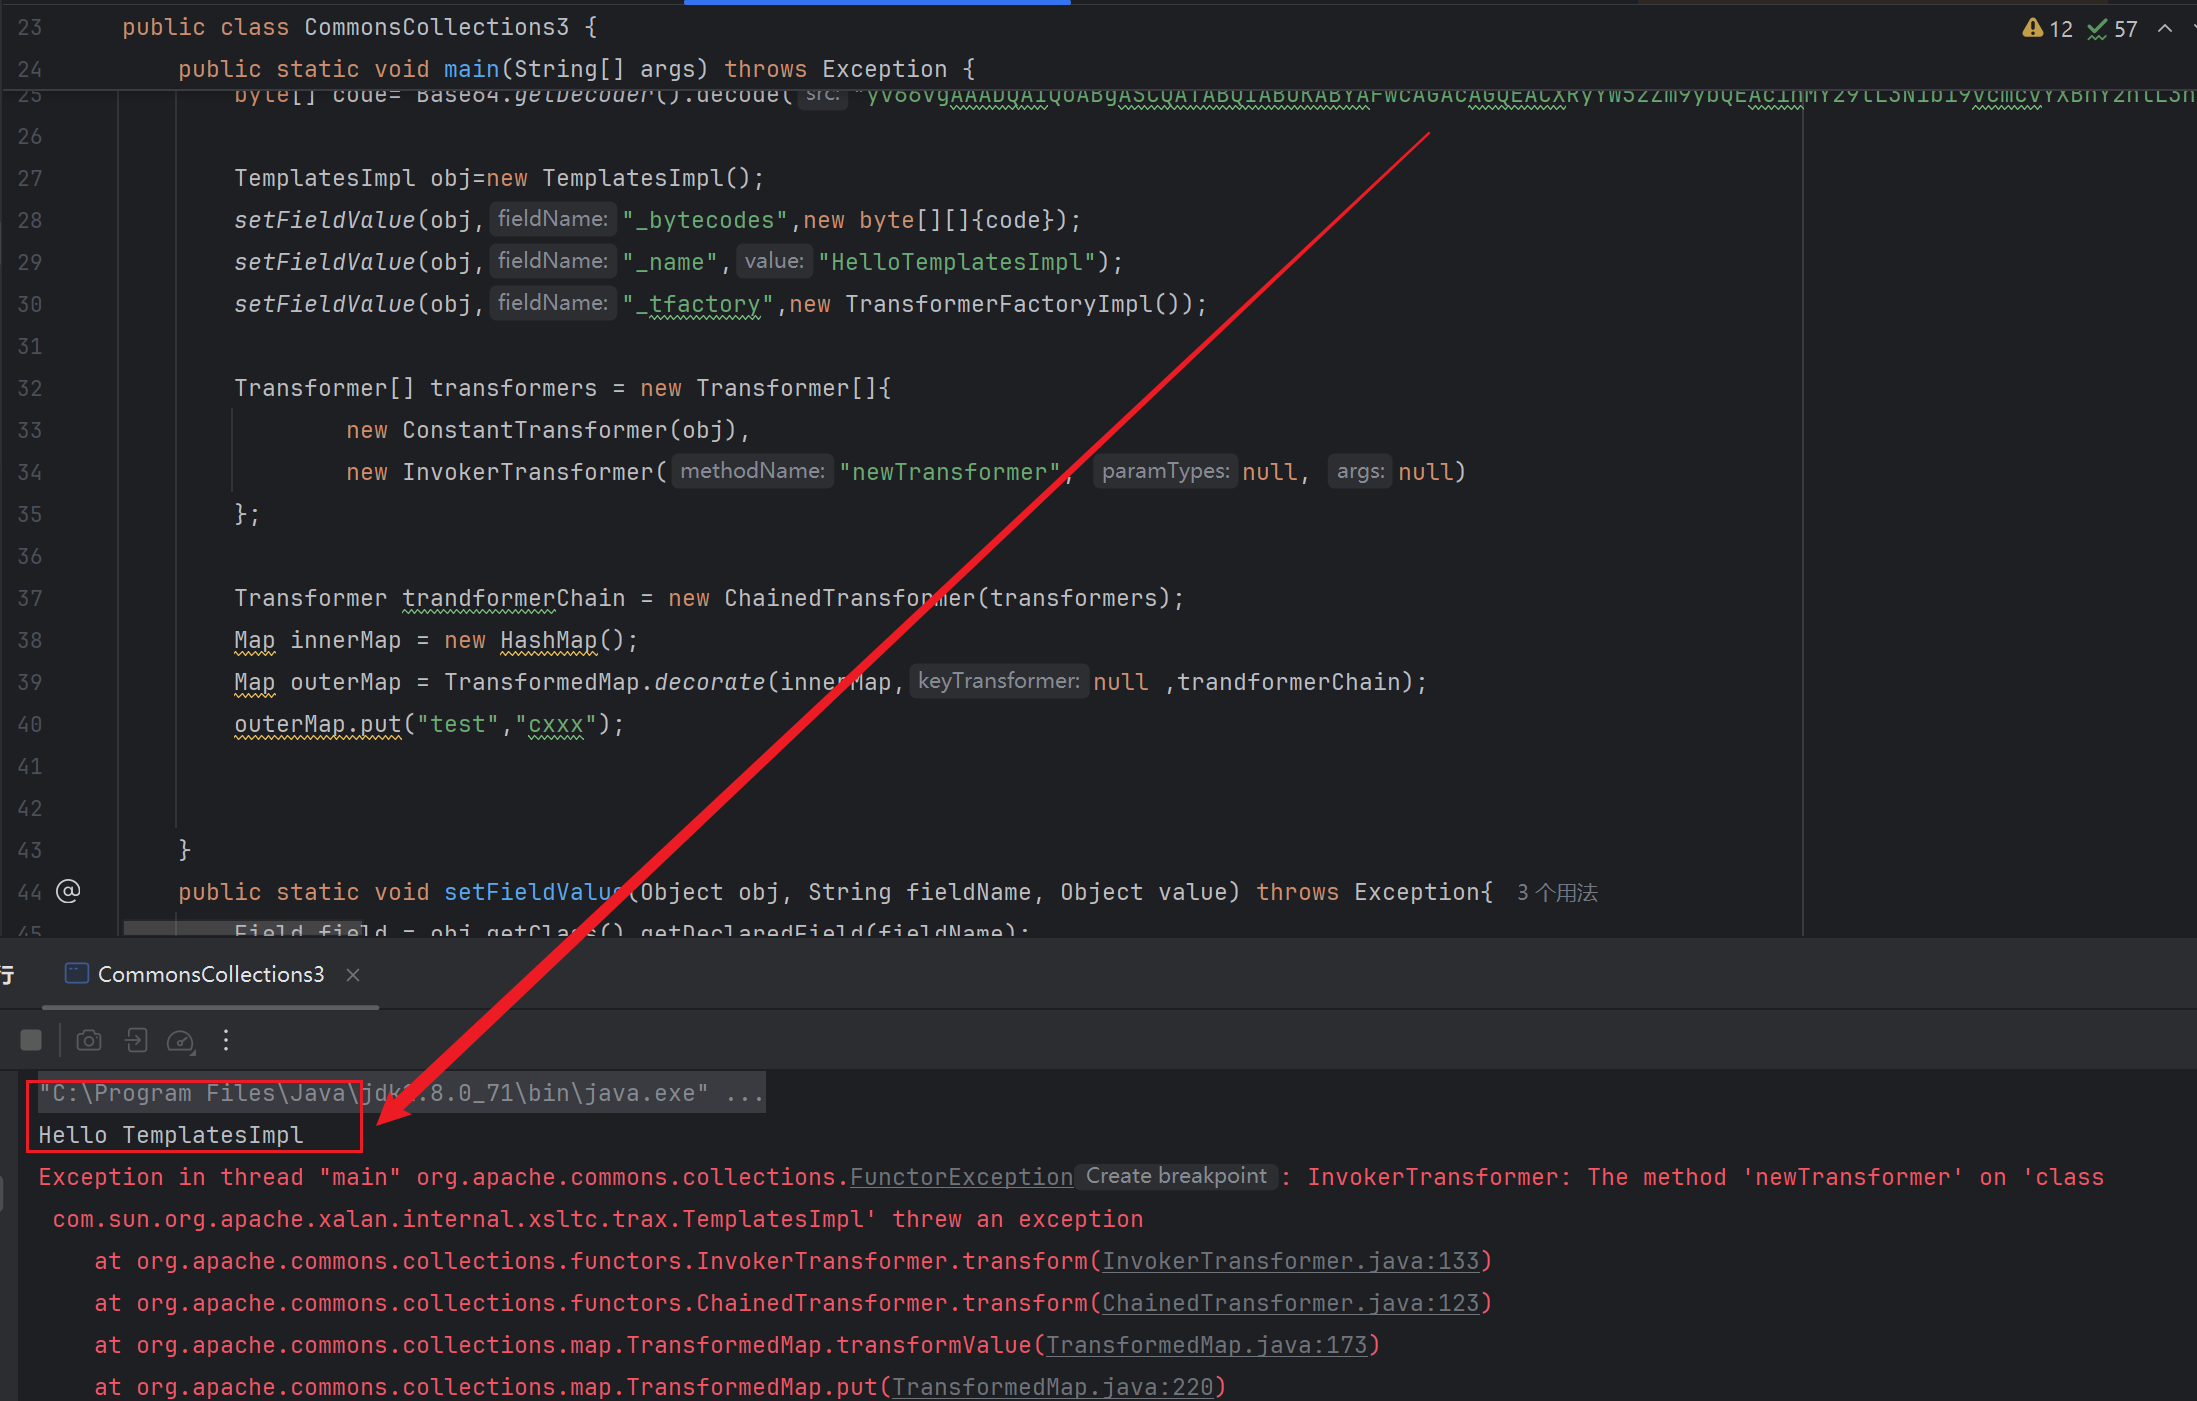Close the CommonsCollections3 run tab

353,975
